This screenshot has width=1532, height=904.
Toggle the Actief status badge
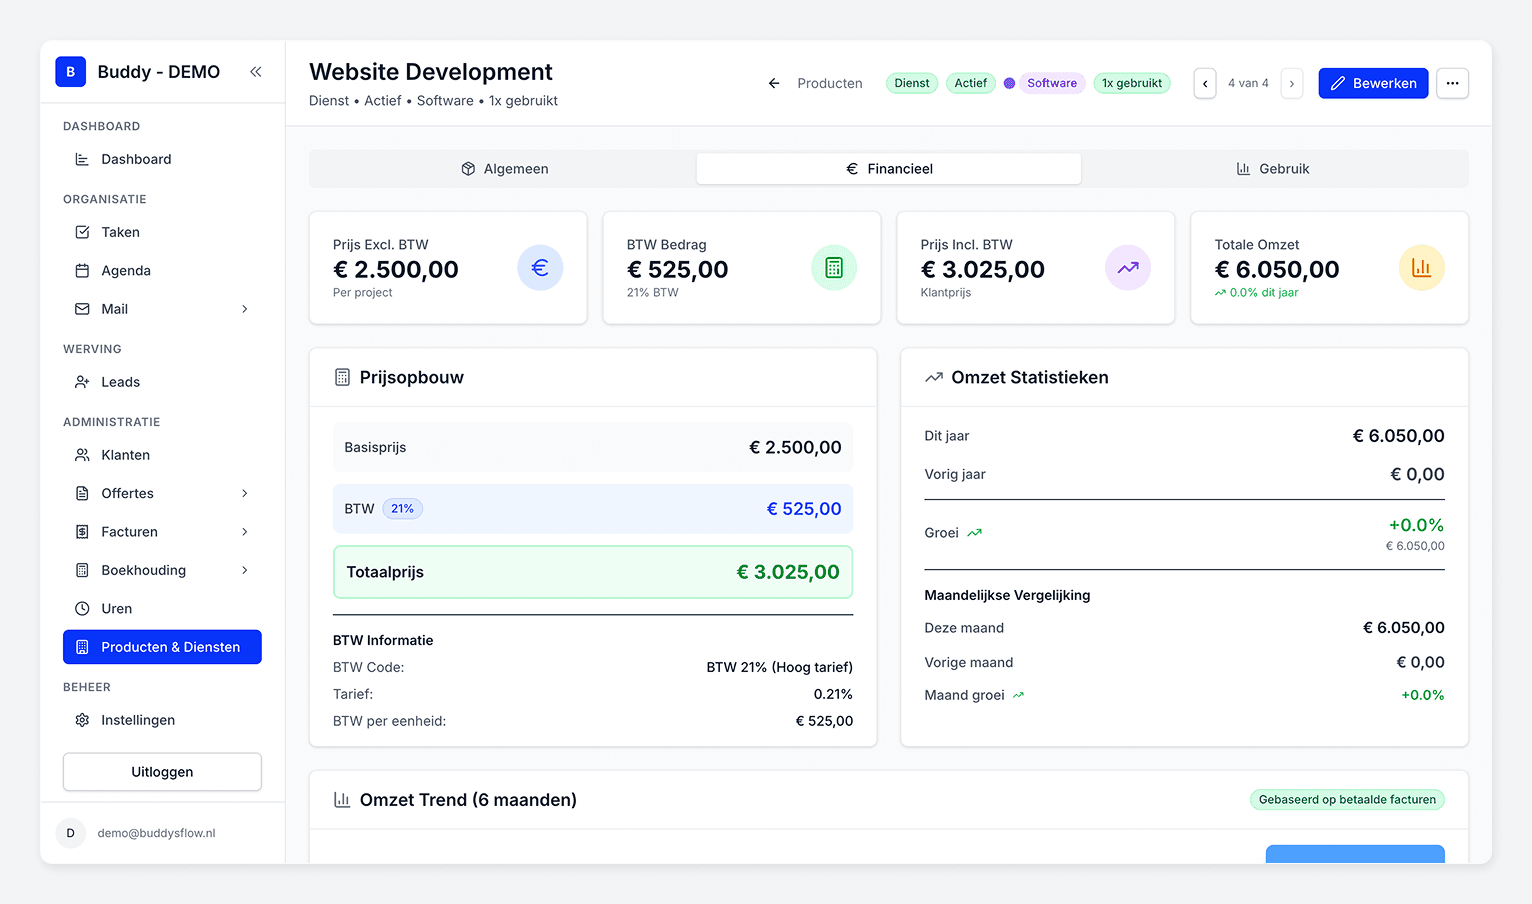(970, 83)
